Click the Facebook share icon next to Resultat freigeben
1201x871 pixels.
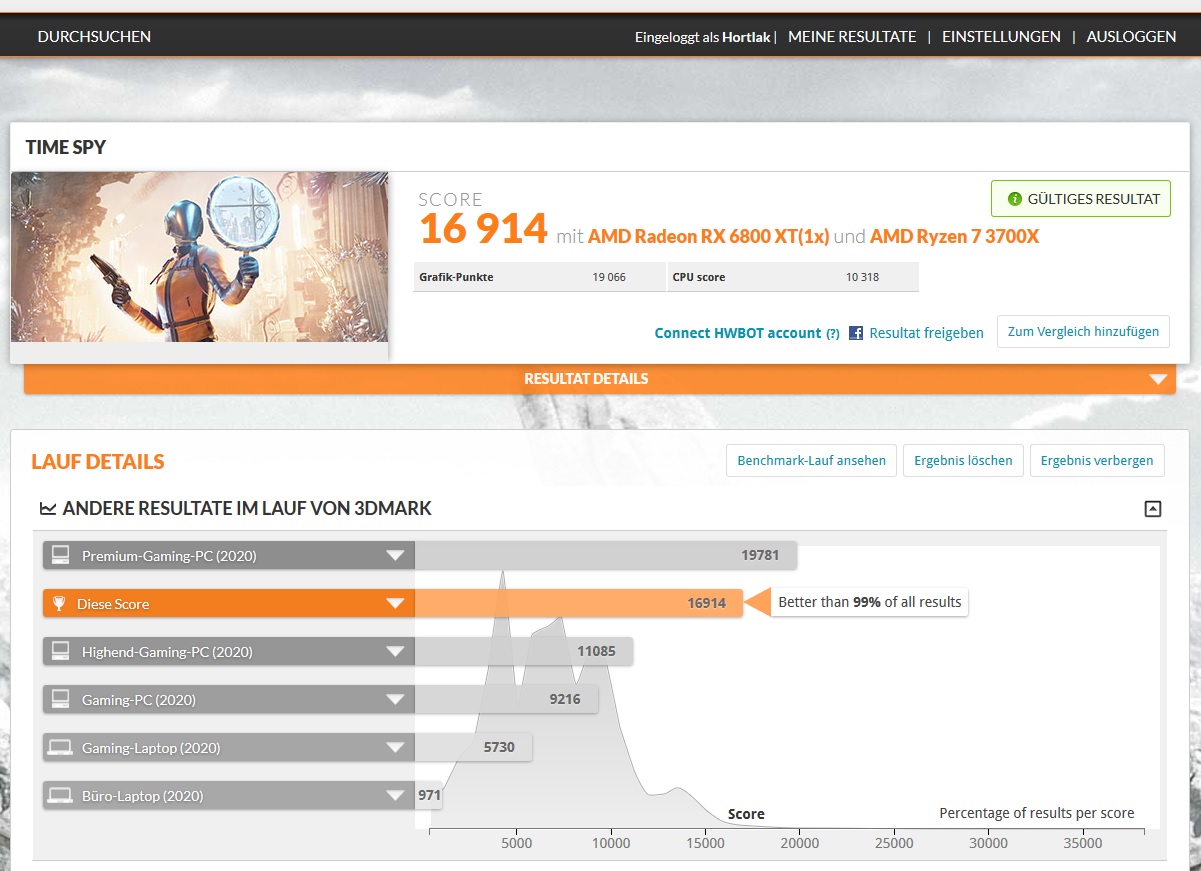coord(856,333)
